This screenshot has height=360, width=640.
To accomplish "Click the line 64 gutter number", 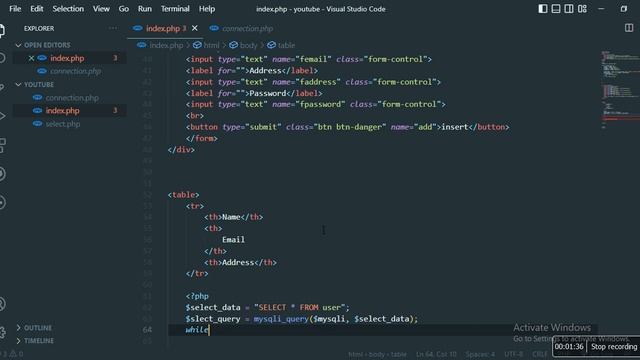I will click(x=147, y=330).
